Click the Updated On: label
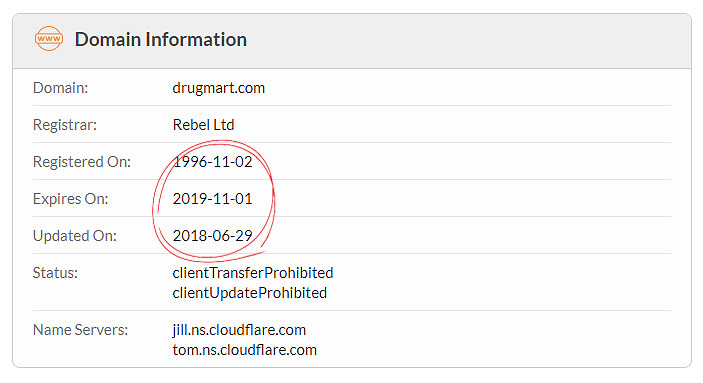The width and height of the screenshot is (703, 383). pyautogui.click(x=74, y=236)
